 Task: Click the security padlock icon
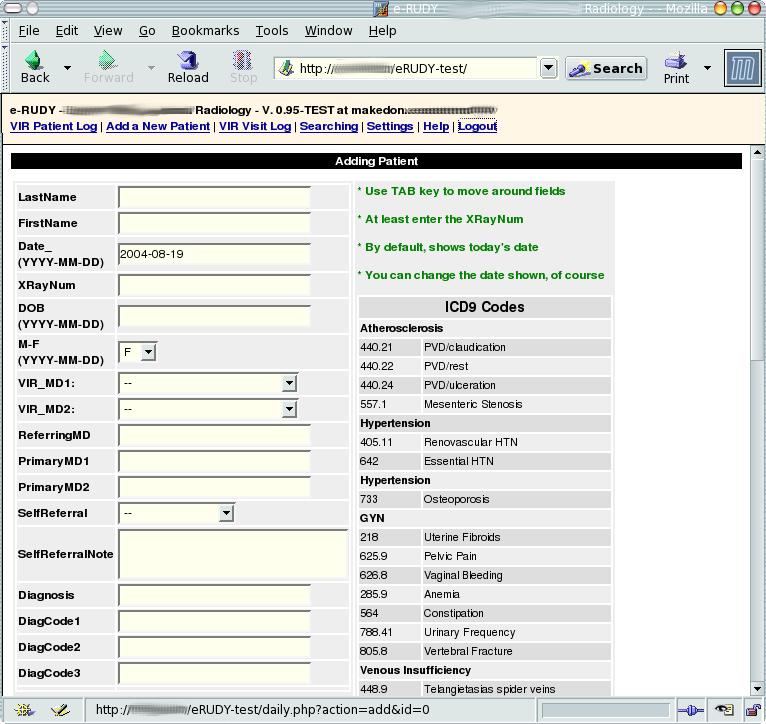click(x=753, y=710)
